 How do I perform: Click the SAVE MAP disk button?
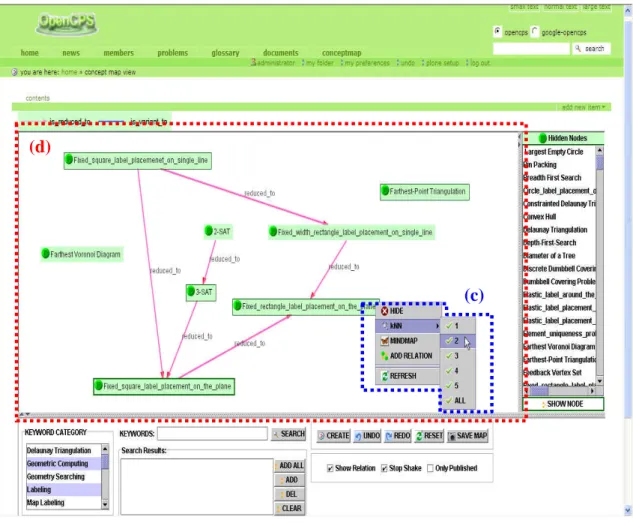467,436
